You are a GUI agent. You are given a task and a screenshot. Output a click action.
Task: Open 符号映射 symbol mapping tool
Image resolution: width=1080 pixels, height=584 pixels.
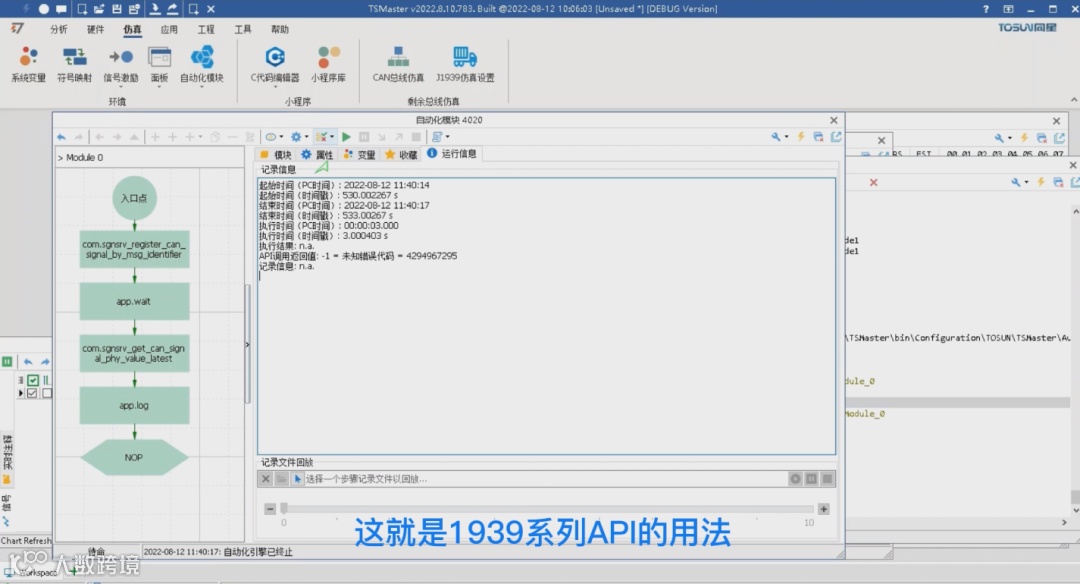[74, 64]
